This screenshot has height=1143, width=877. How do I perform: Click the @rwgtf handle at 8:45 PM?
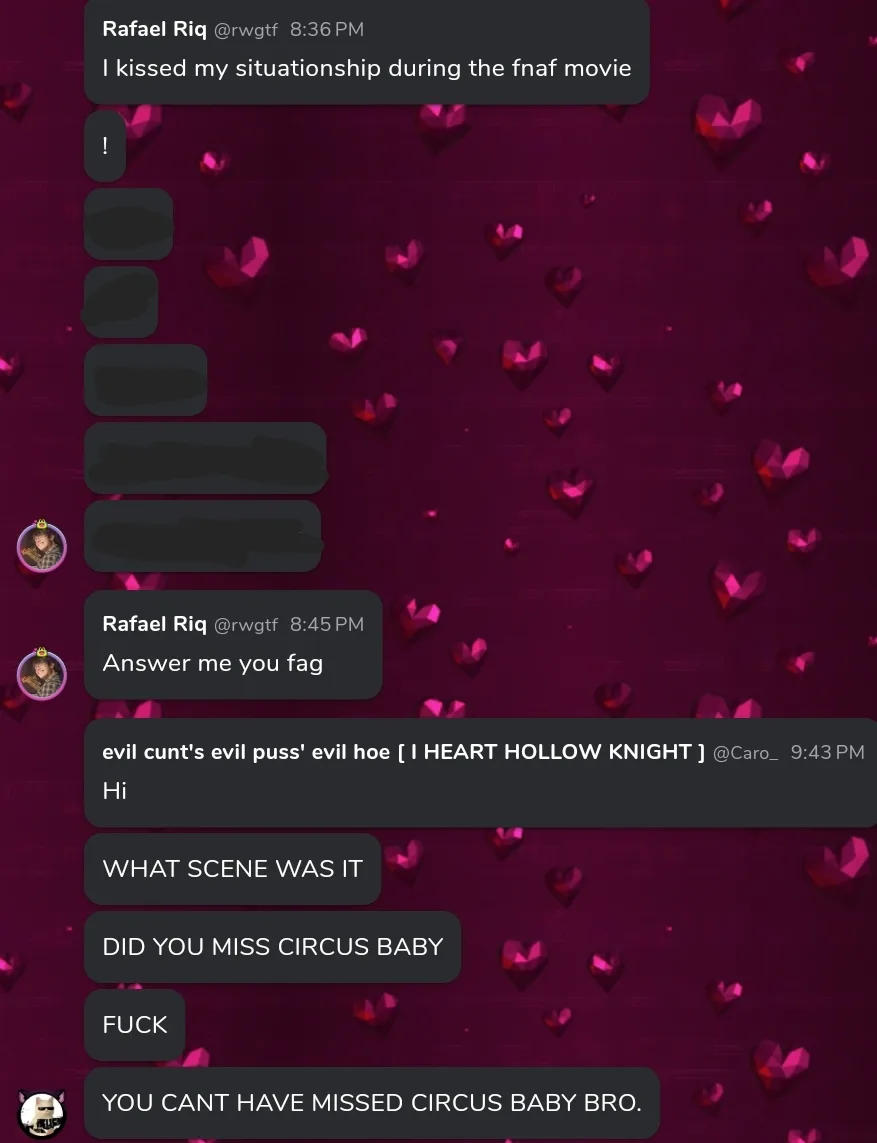(x=246, y=625)
